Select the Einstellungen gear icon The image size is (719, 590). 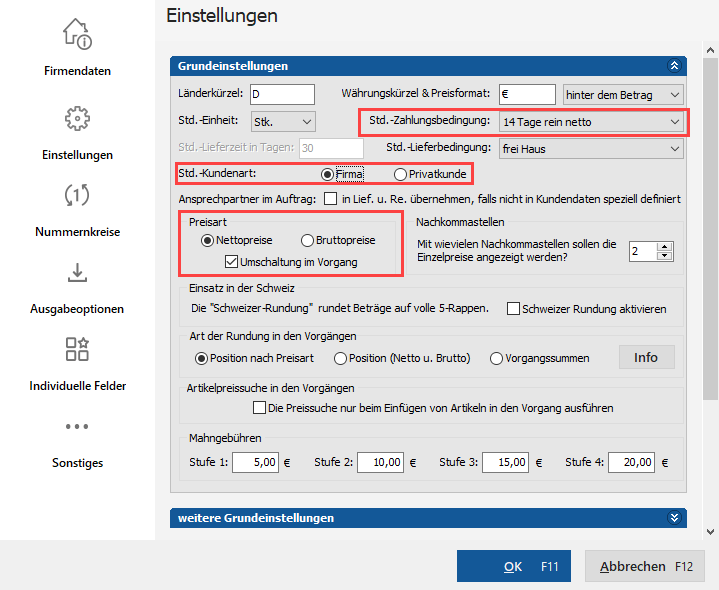(x=77, y=118)
